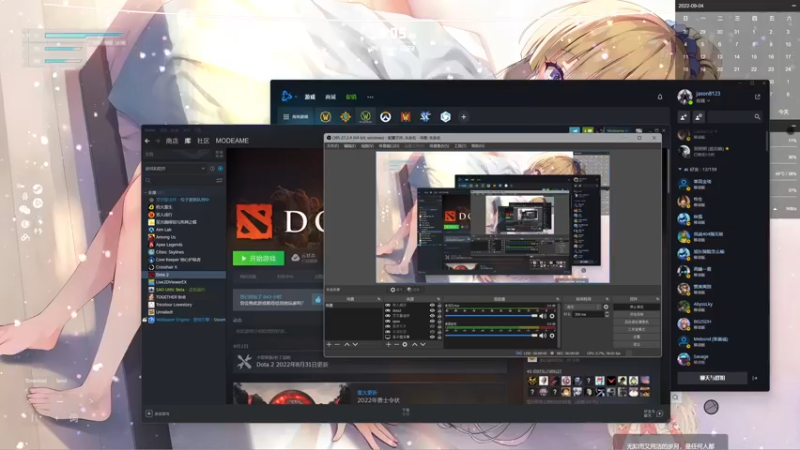Toggle visibility of the top OBS source
Image resolution: width=800 pixels, height=450 pixels.
[x=432, y=305]
